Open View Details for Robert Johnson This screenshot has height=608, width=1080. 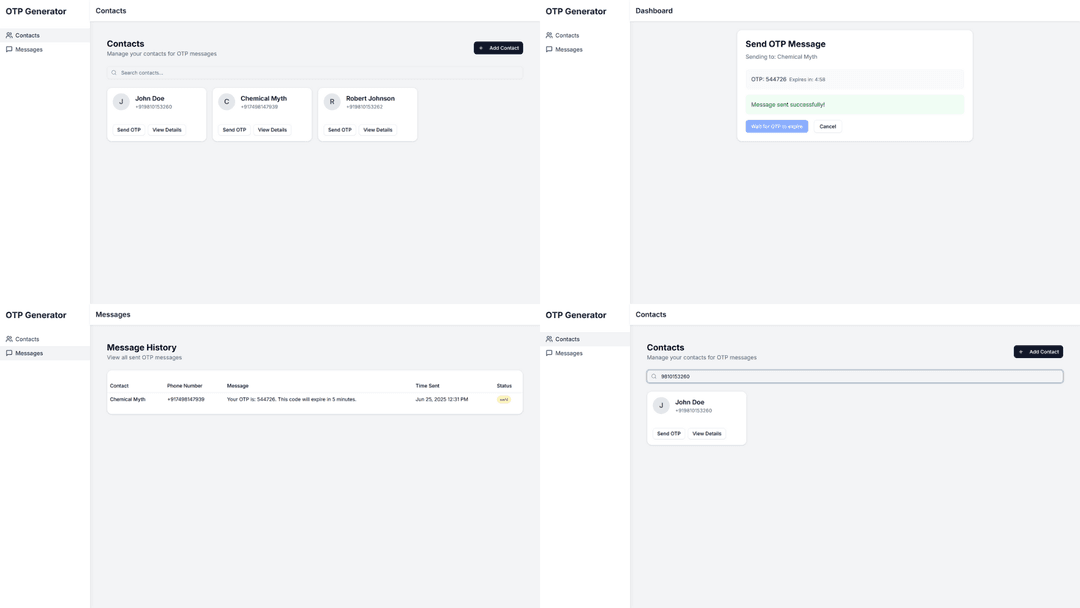[x=377, y=130]
